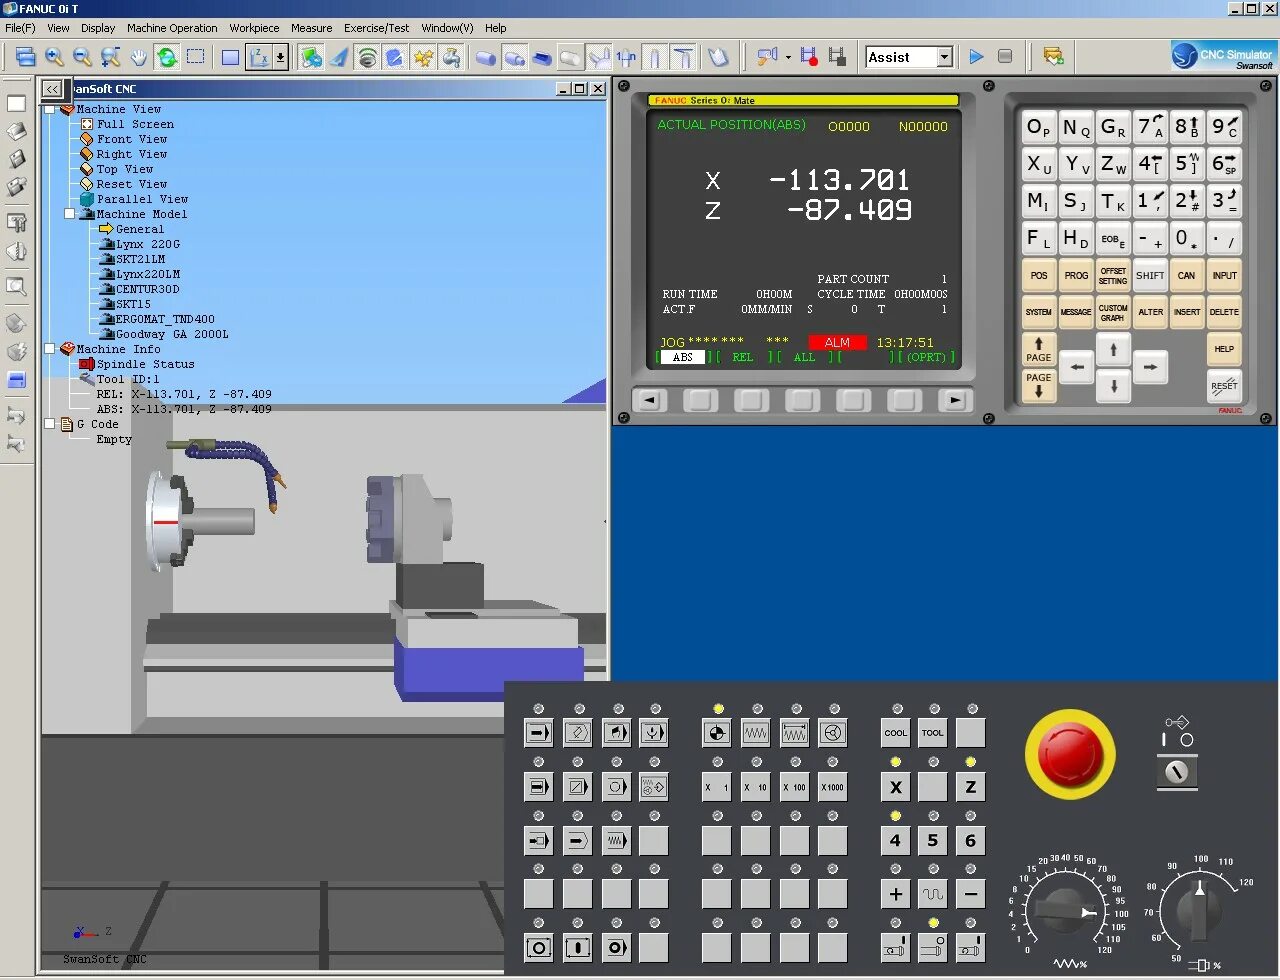Collapse the G Code tree node

[50, 424]
